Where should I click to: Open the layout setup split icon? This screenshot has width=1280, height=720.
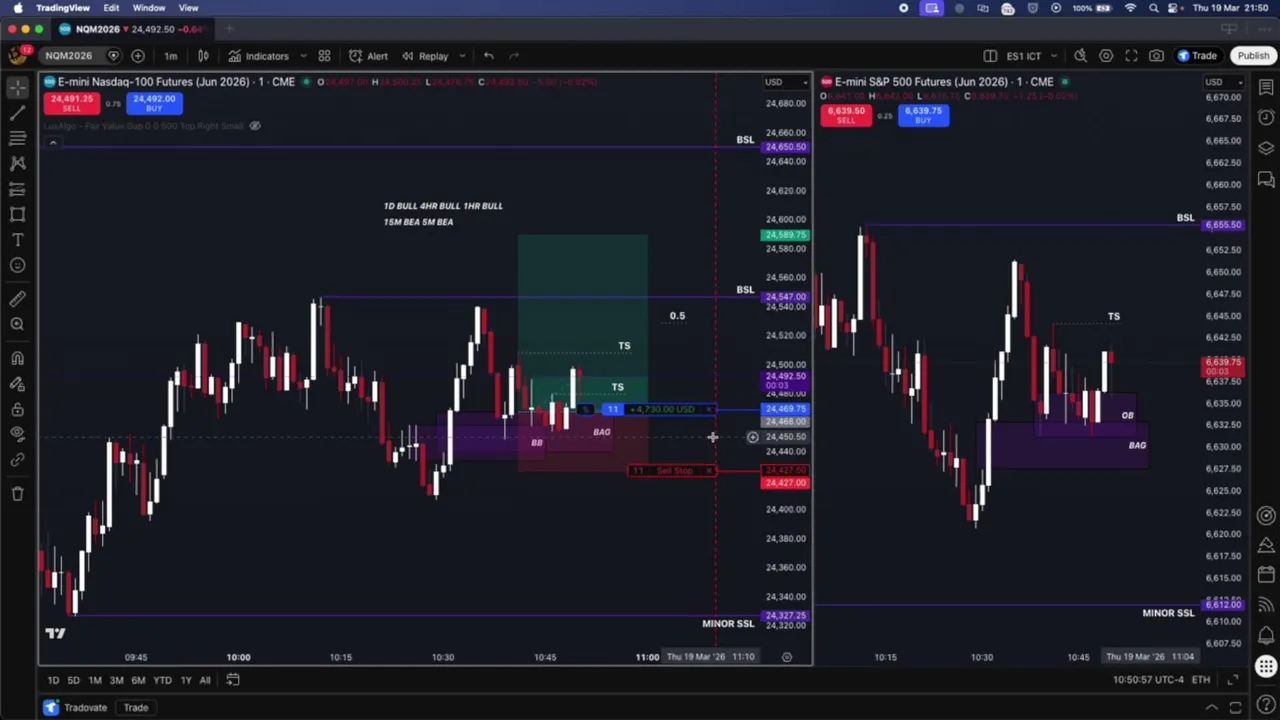coord(990,56)
